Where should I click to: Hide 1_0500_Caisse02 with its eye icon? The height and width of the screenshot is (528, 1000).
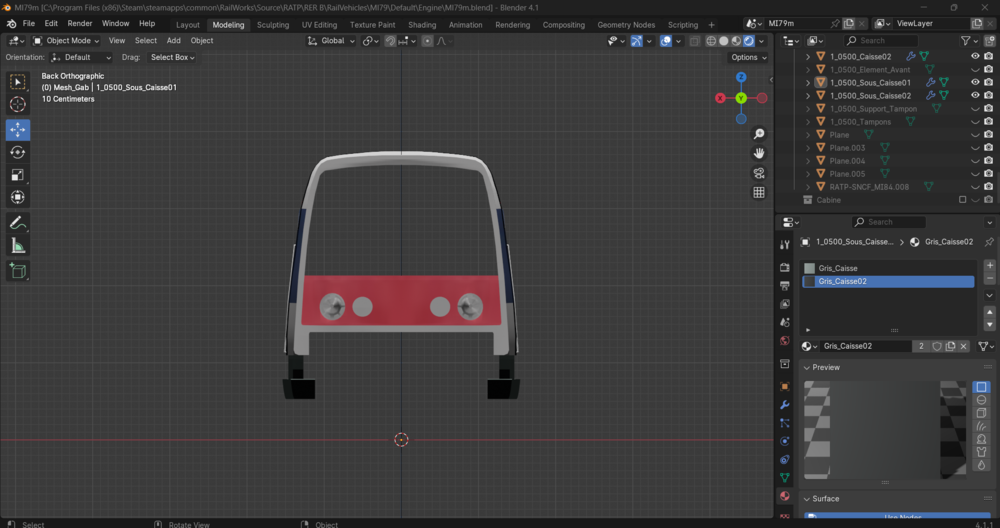(x=975, y=56)
